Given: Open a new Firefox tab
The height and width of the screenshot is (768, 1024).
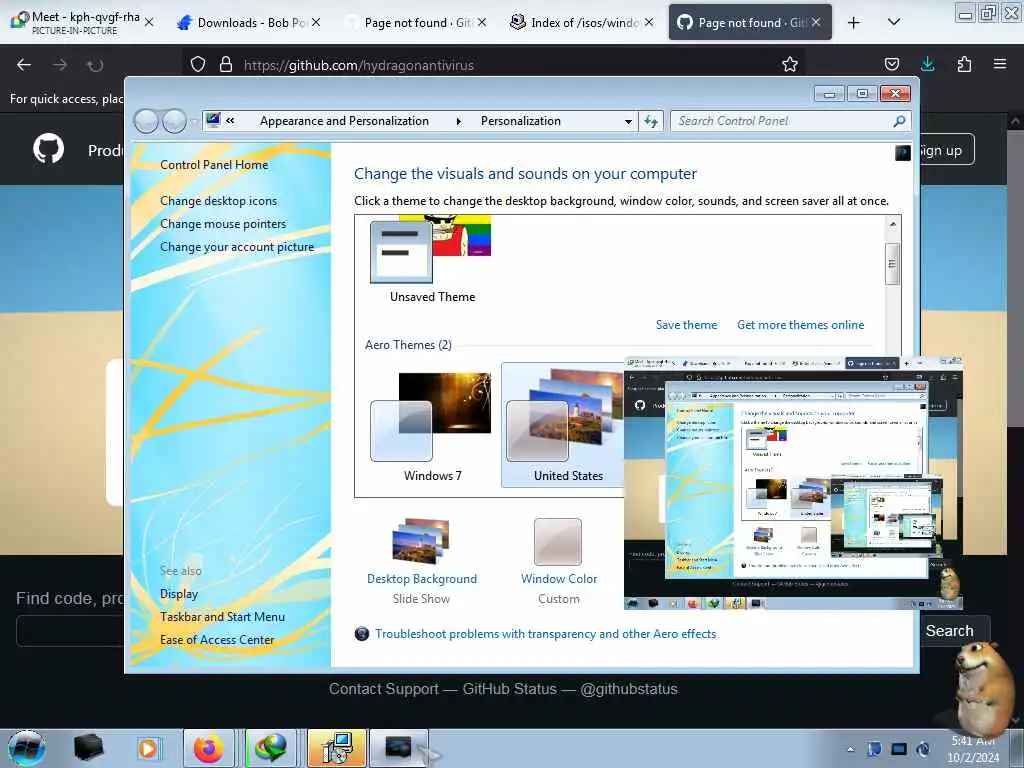Looking at the screenshot, I should point(854,23).
